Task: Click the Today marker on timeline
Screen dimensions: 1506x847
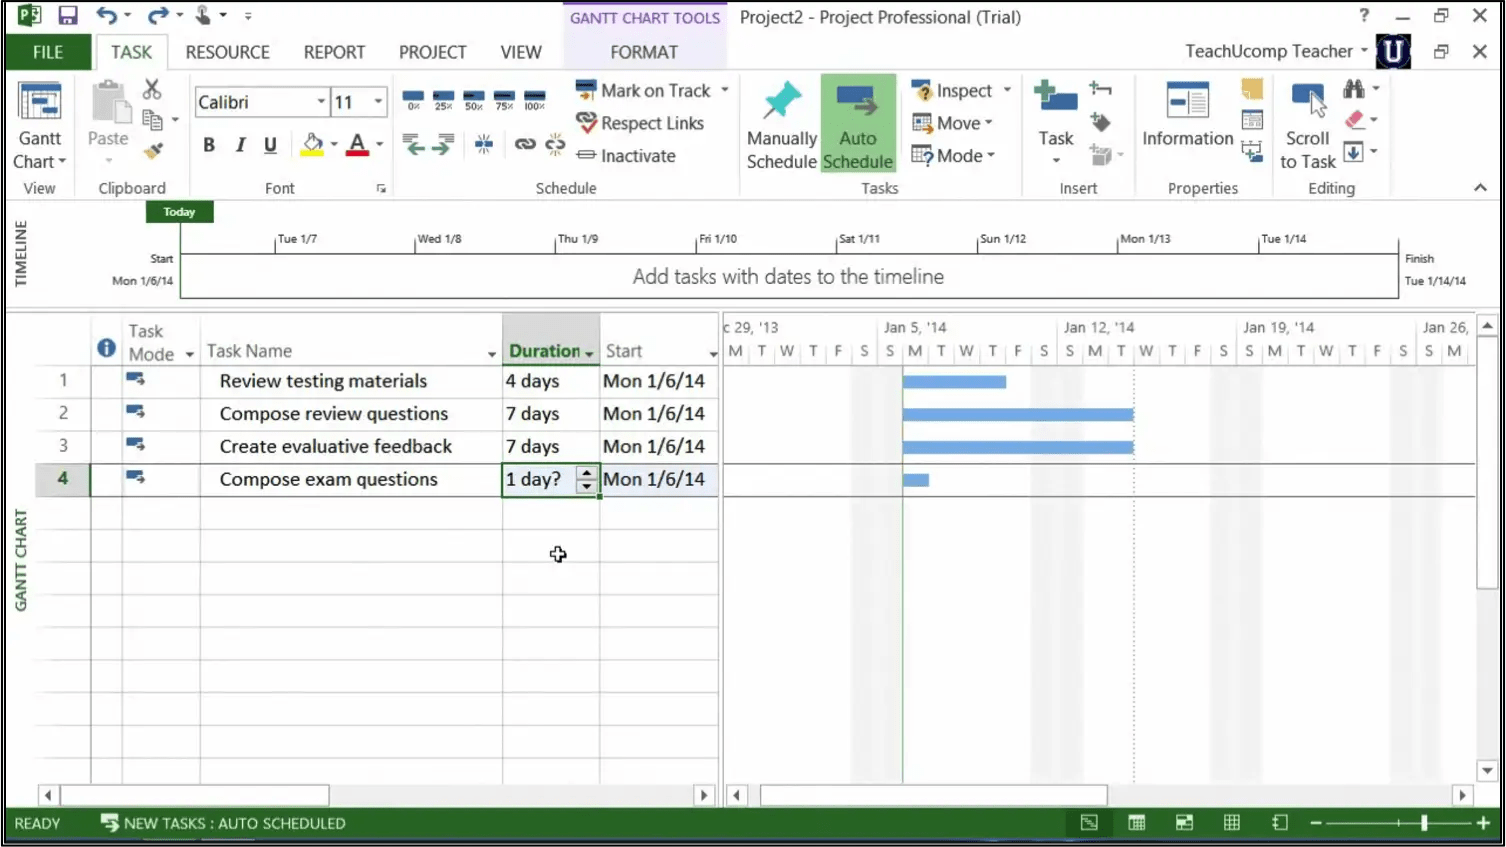Action: pos(179,212)
